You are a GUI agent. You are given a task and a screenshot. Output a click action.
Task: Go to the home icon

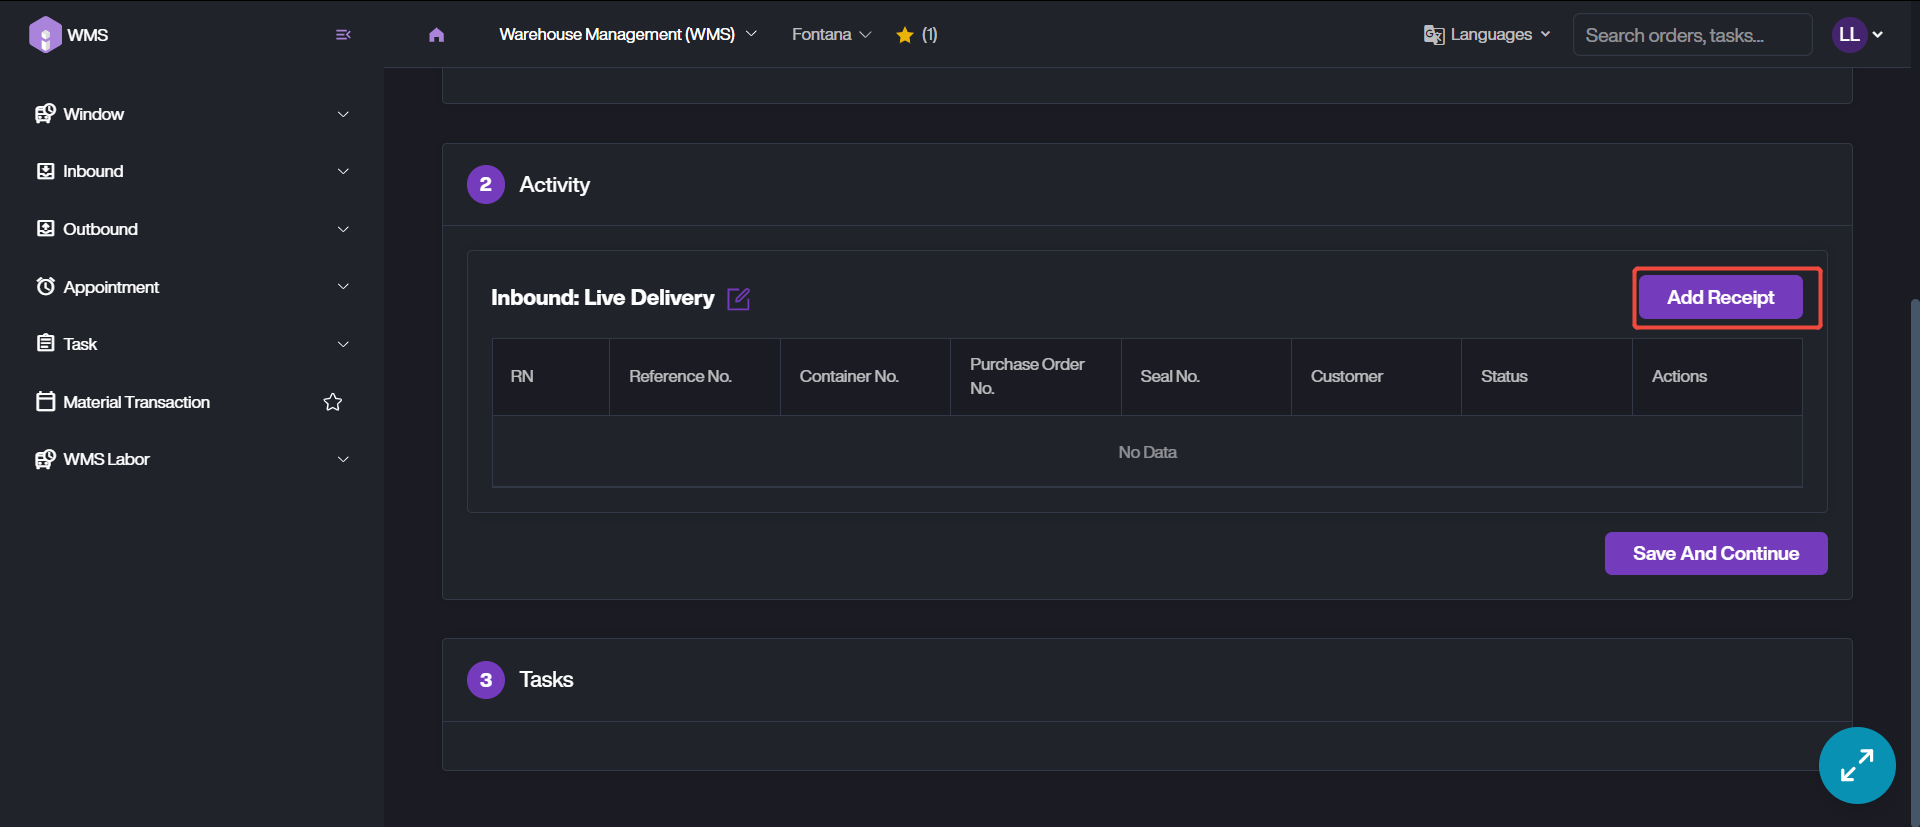436,35
